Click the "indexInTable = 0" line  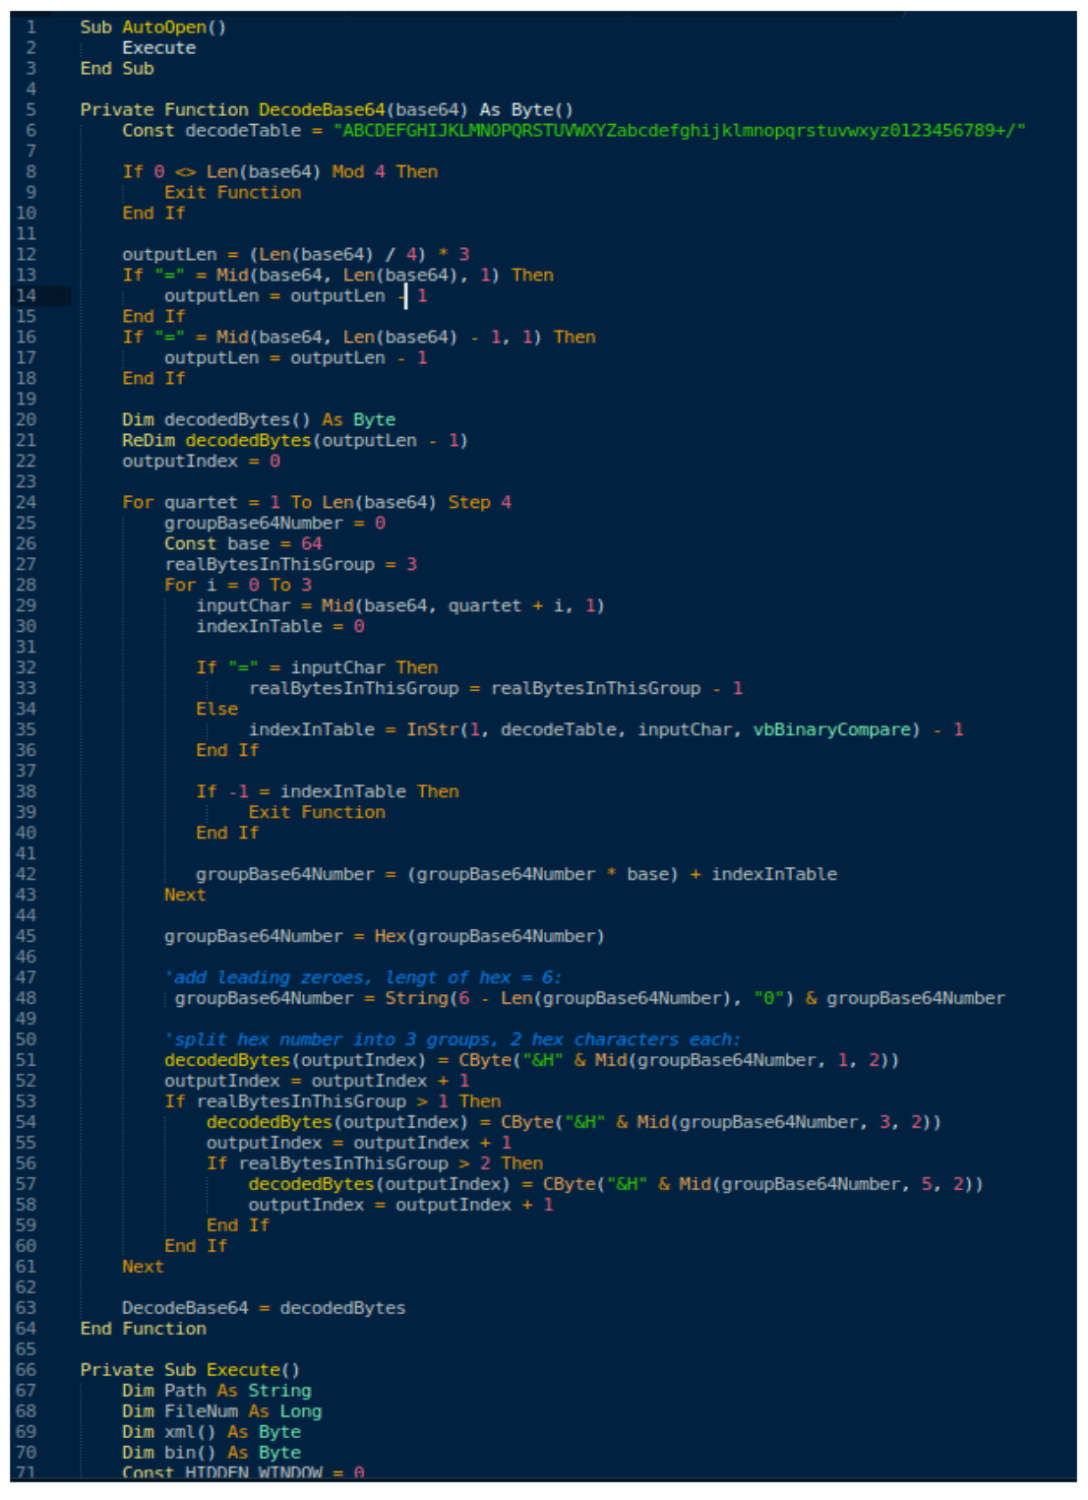tap(280, 626)
